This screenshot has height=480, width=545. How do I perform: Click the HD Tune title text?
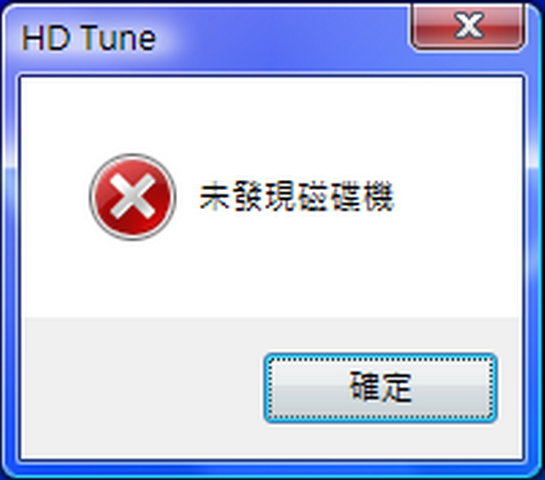pos(89,38)
